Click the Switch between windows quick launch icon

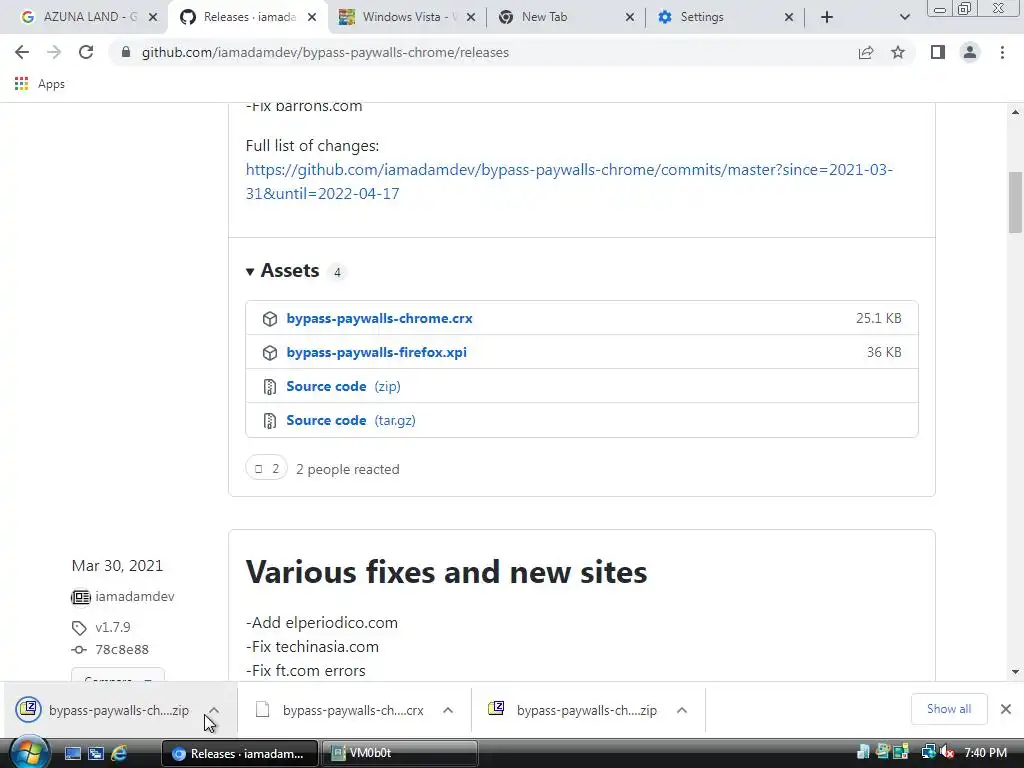96,754
